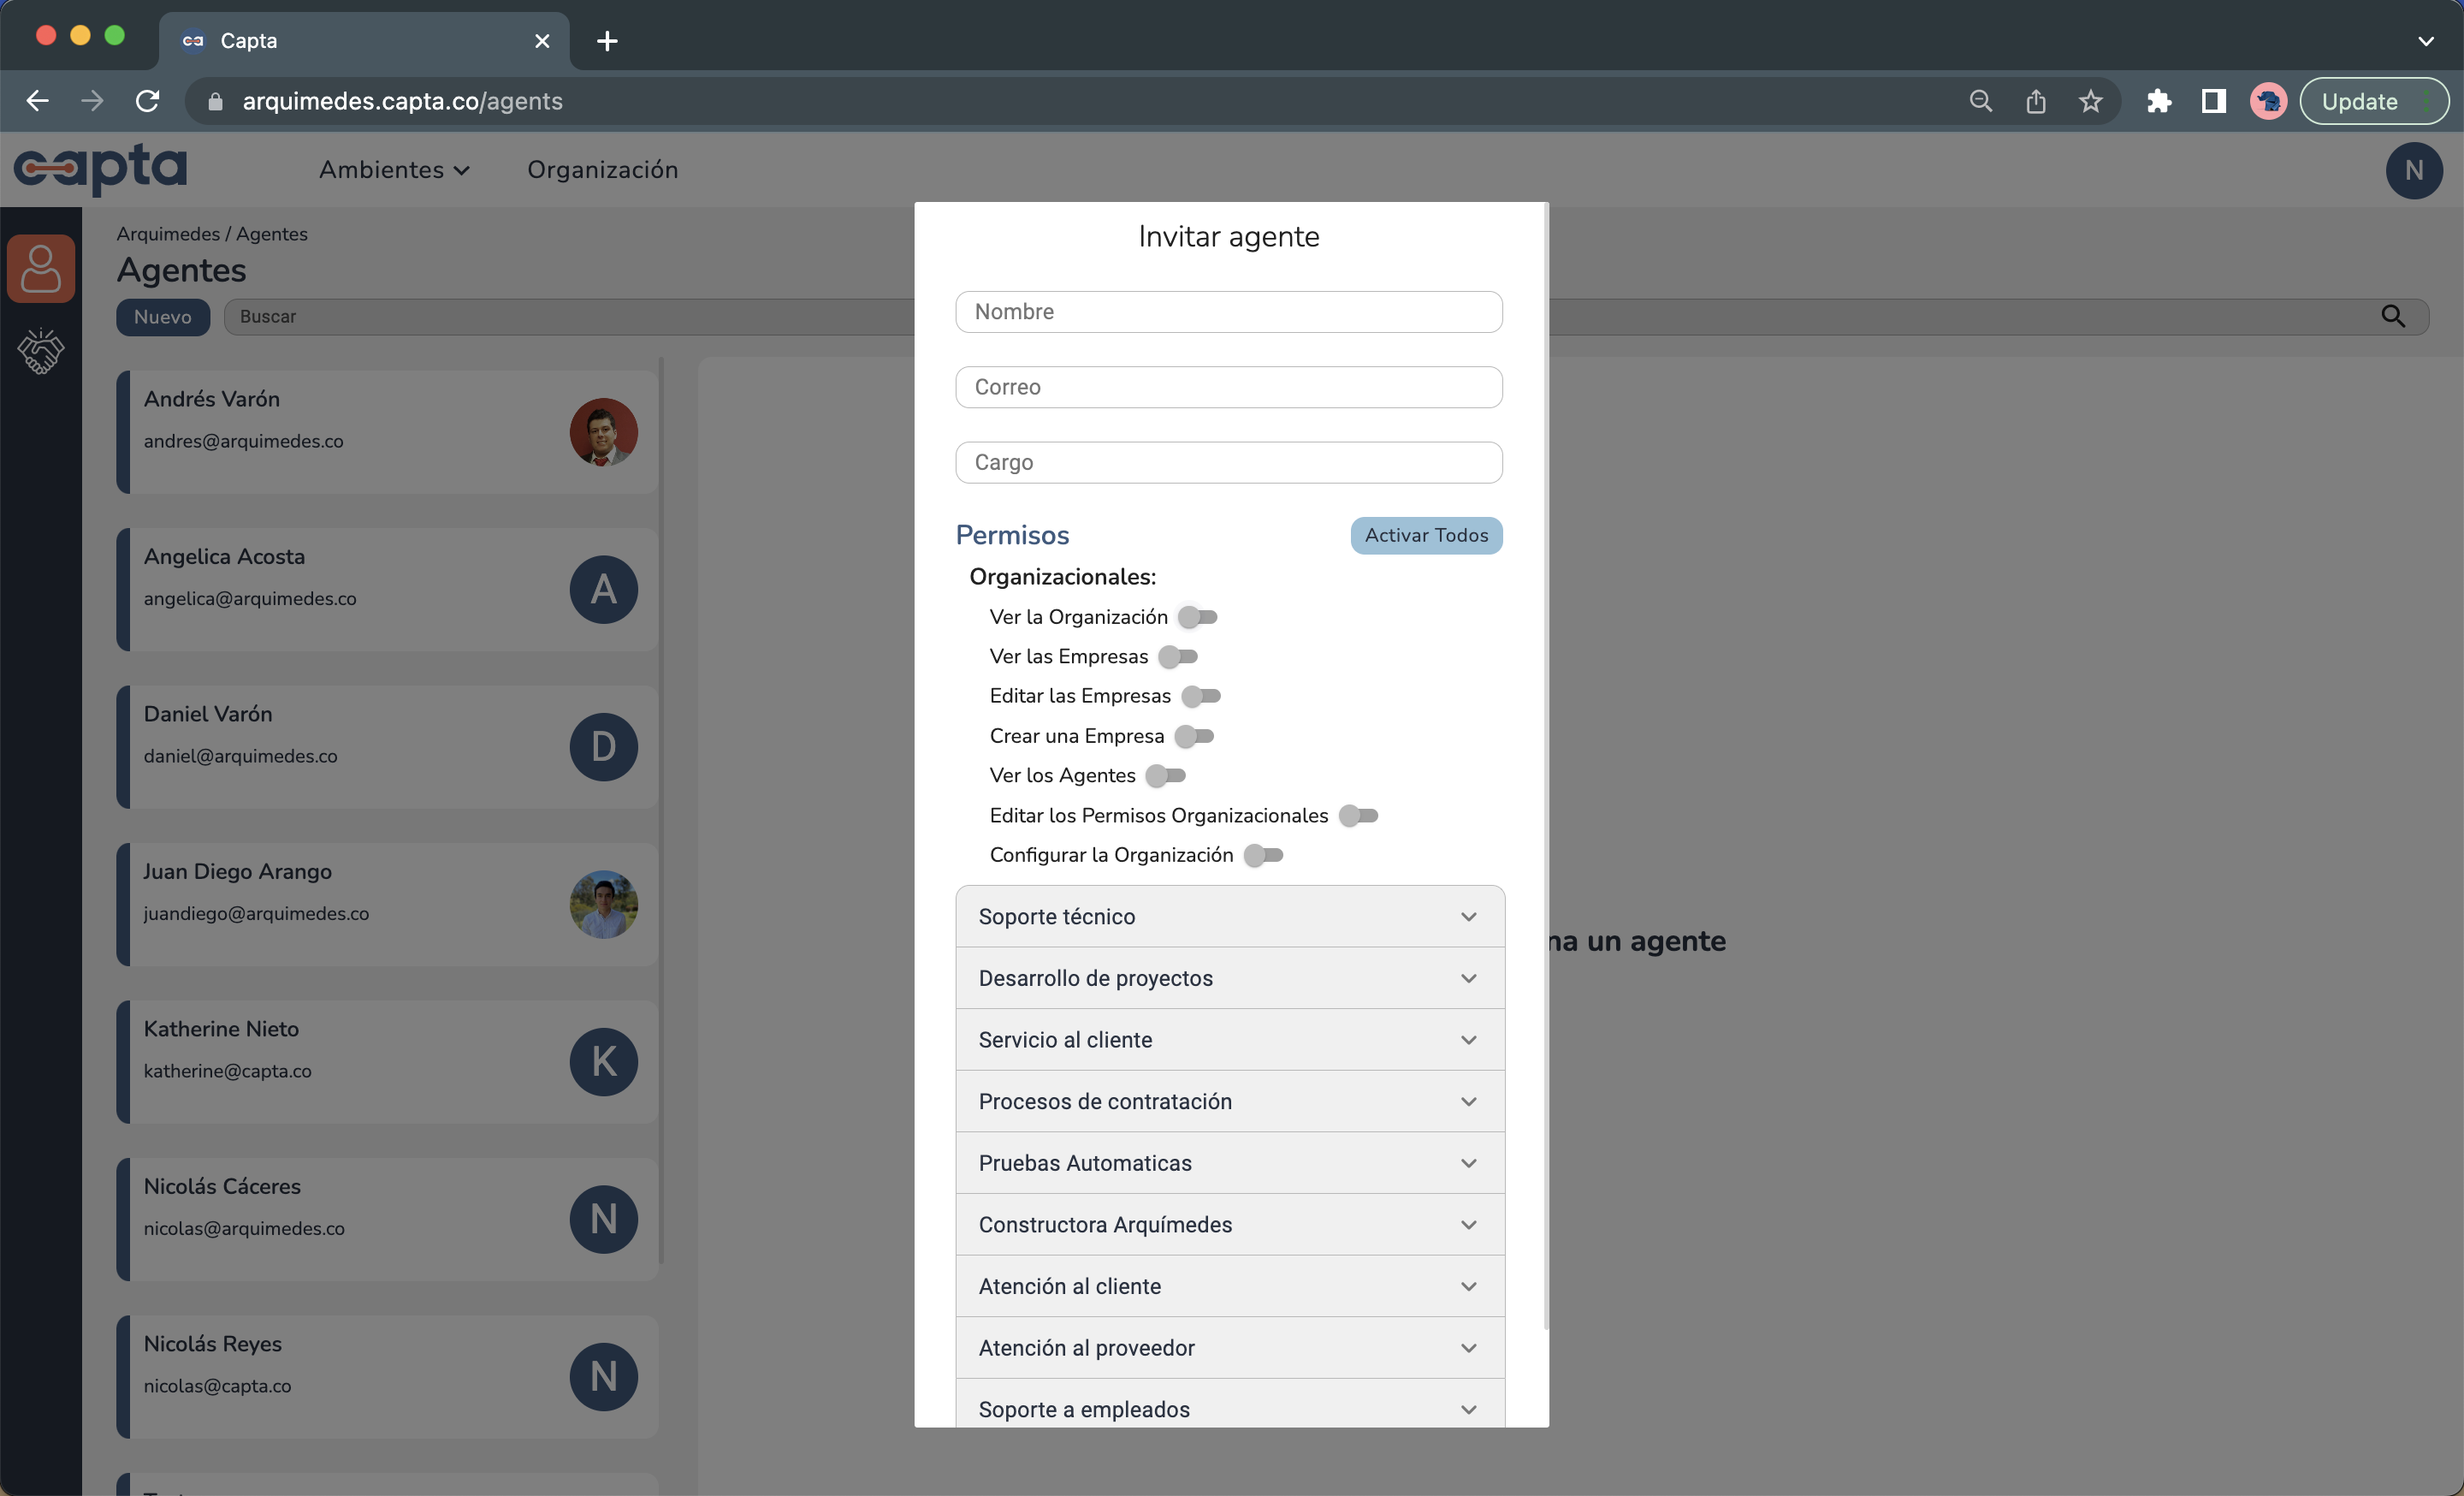Viewport: 2464px width, 1496px height.
Task: Click the browser zoom magnifier icon
Action: (1980, 101)
